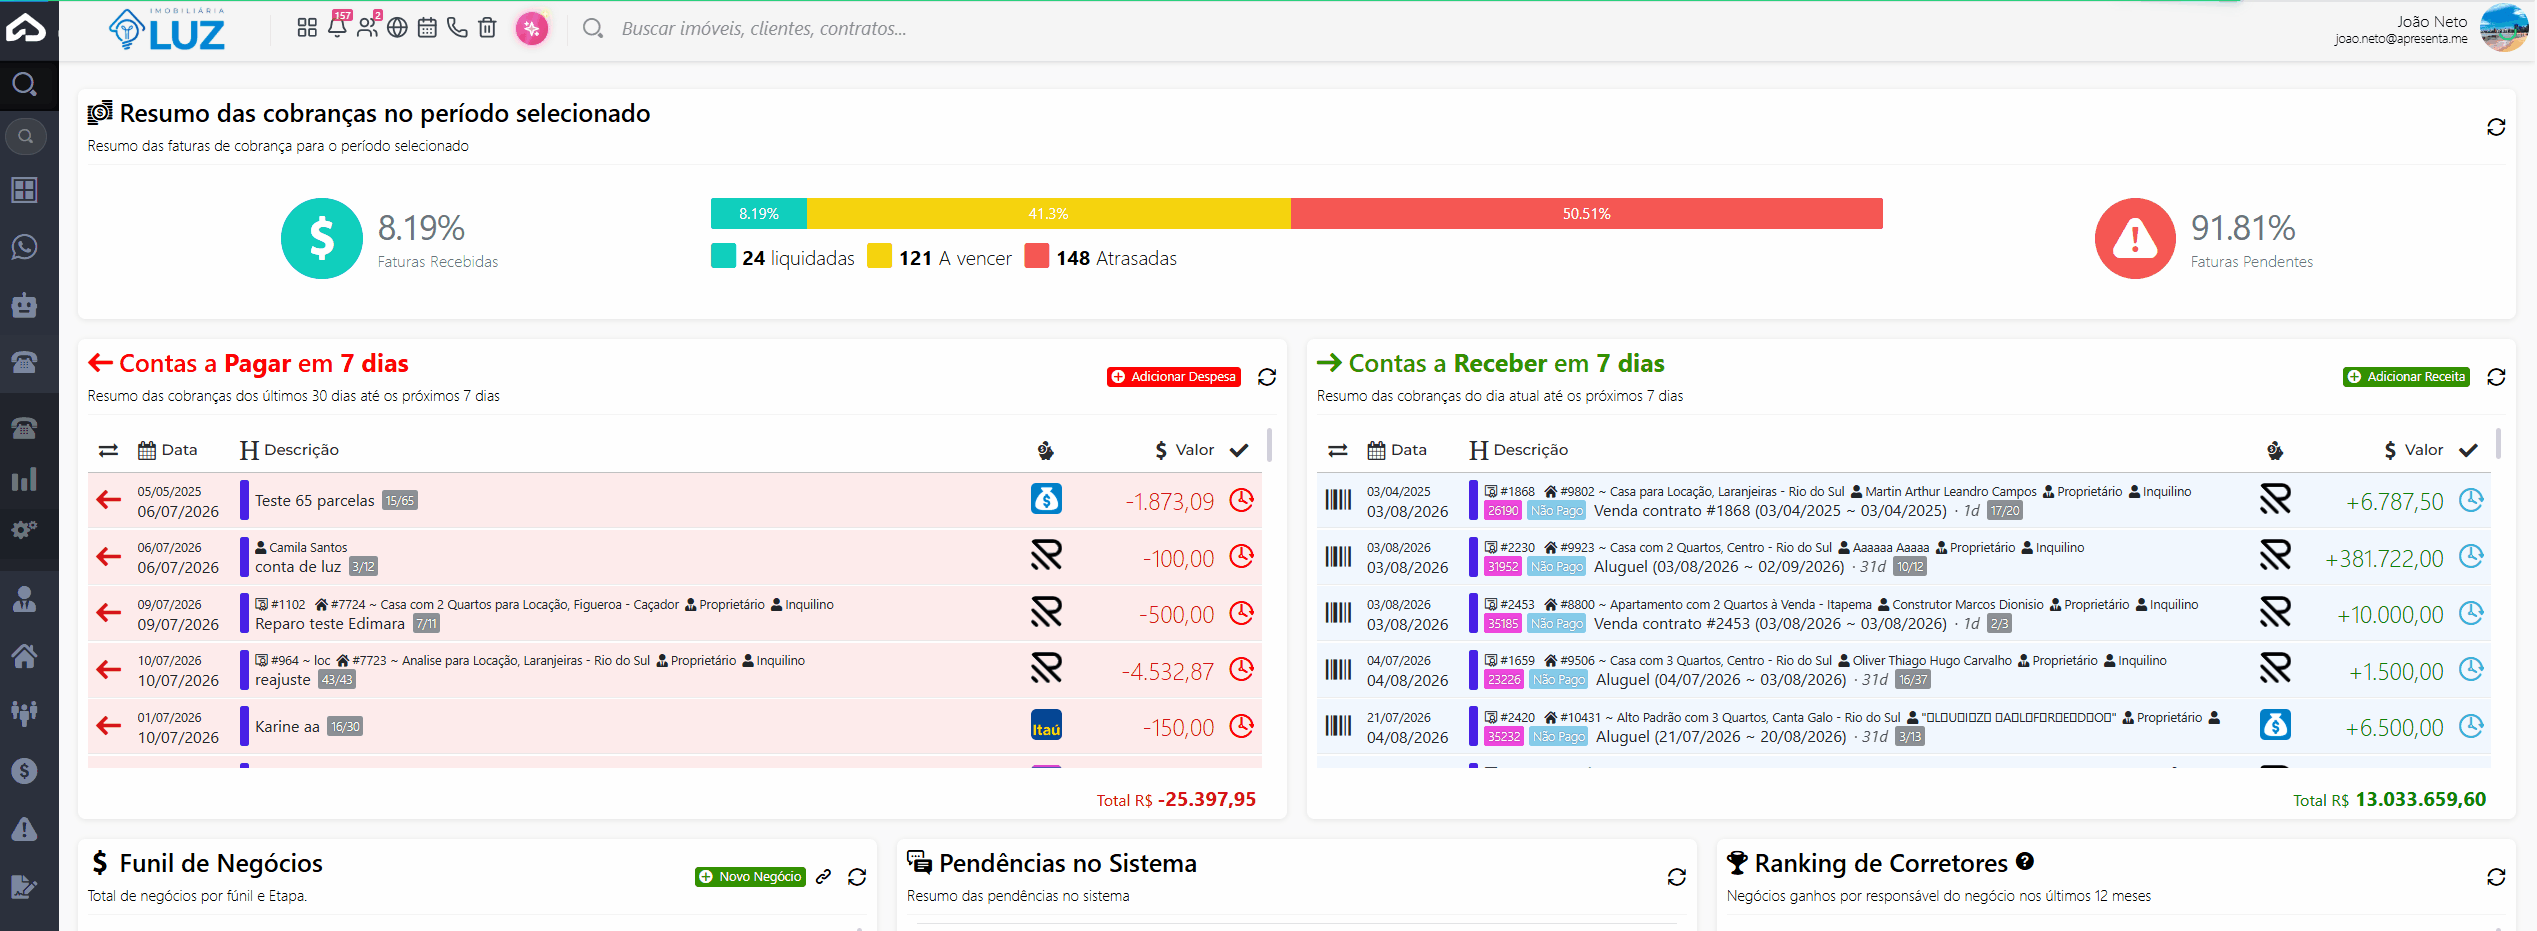The image size is (2537, 931).
Task: Click the globe icon in top toolbar
Action: 397,28
